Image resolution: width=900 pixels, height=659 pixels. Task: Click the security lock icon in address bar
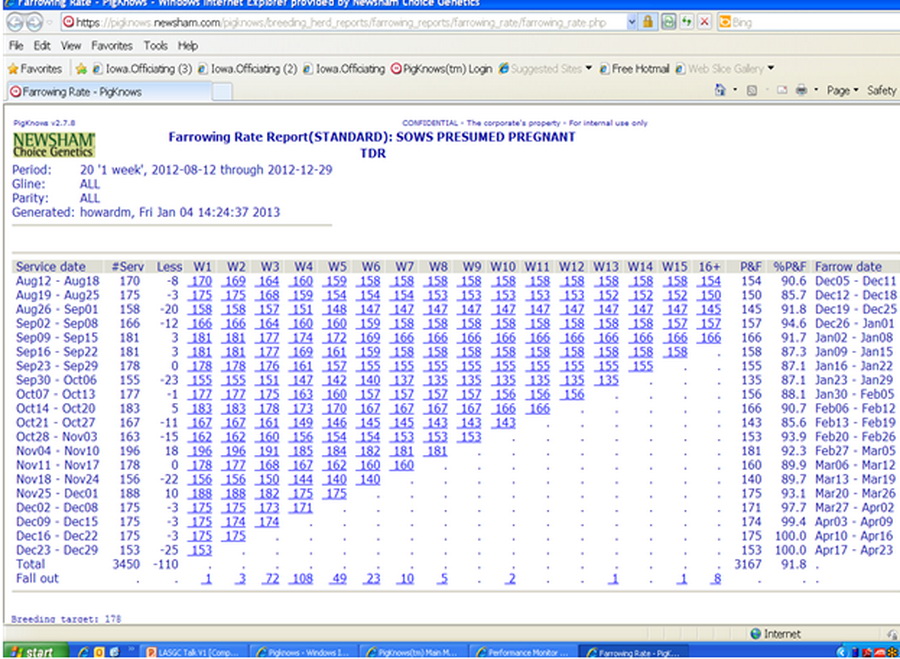pos(649,21)
